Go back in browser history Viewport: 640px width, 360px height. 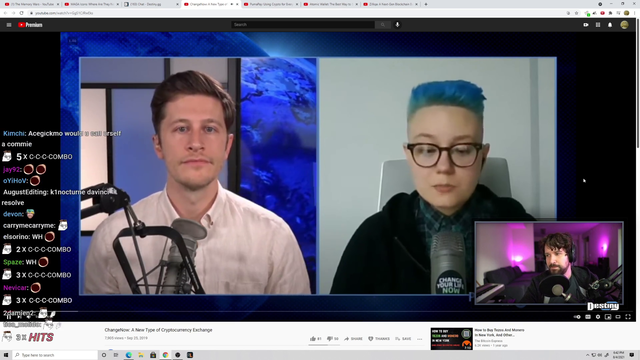coord(5,13)
